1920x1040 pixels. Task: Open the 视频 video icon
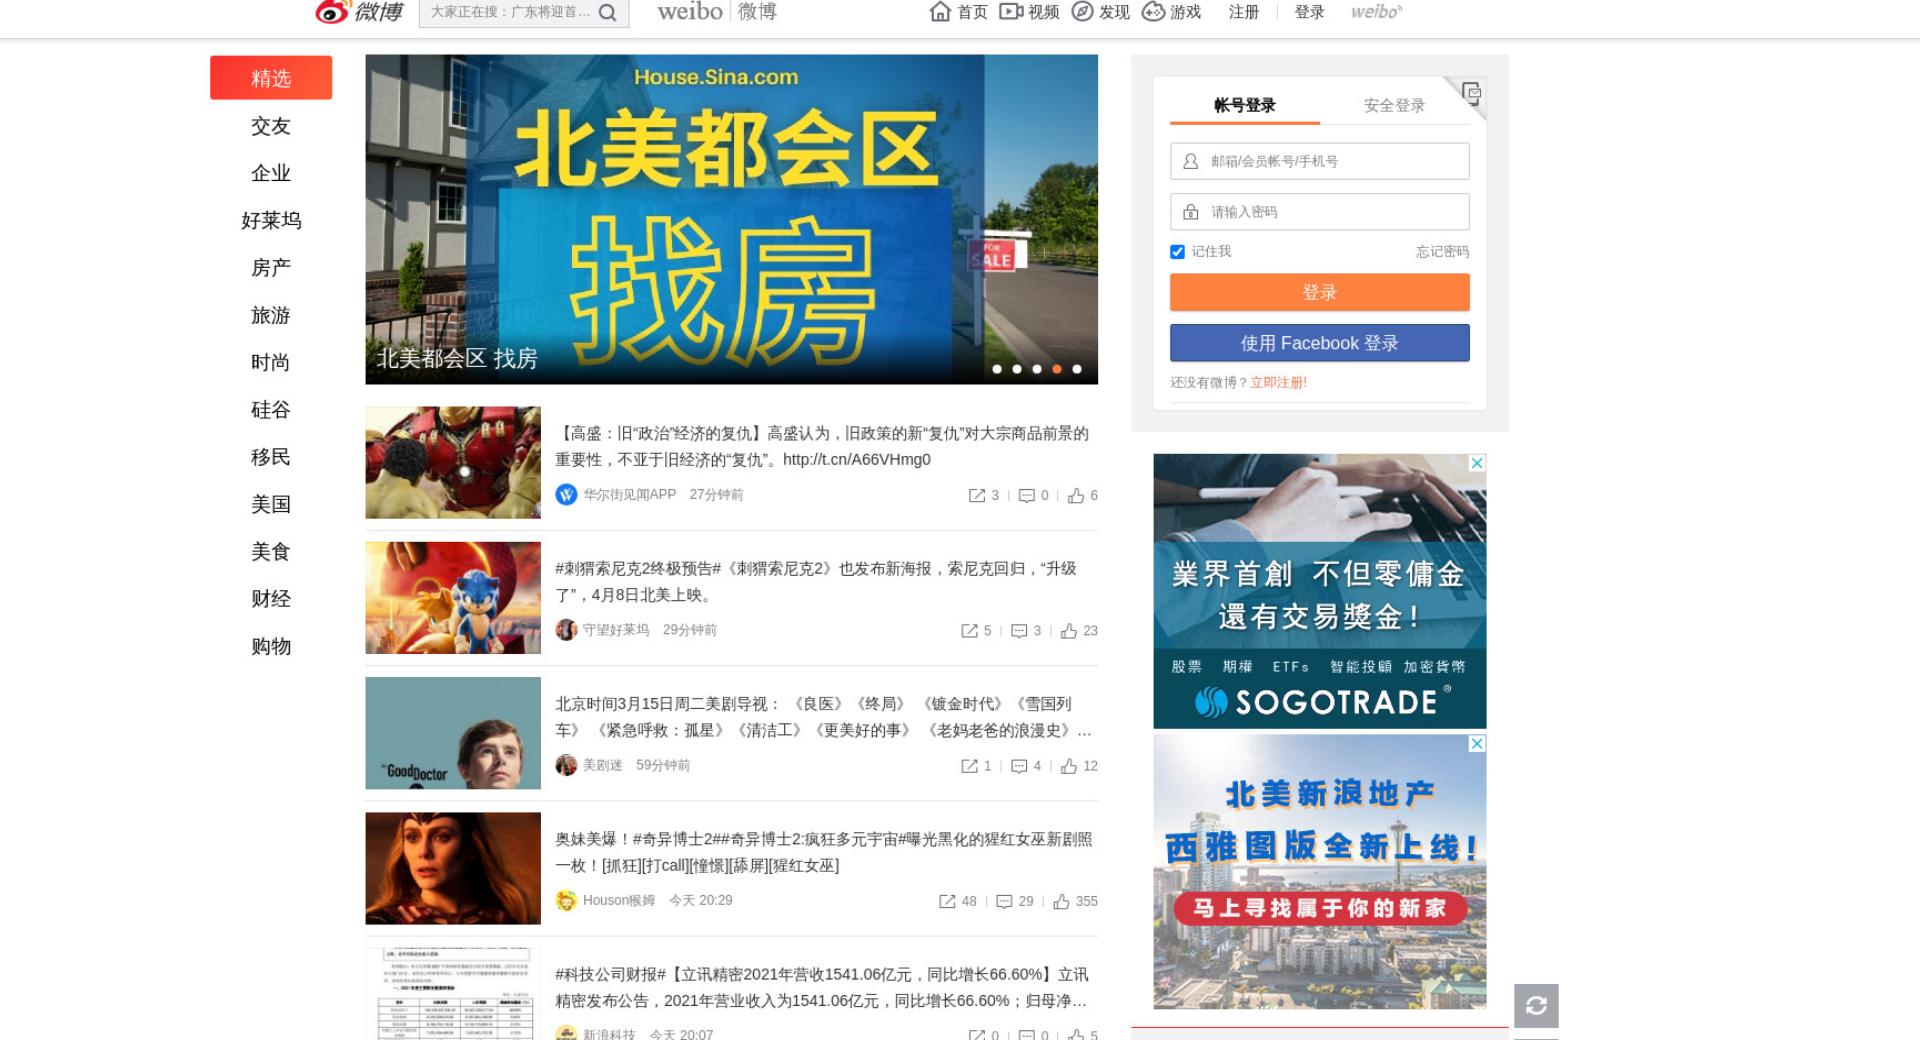(x=1011, y=11)
